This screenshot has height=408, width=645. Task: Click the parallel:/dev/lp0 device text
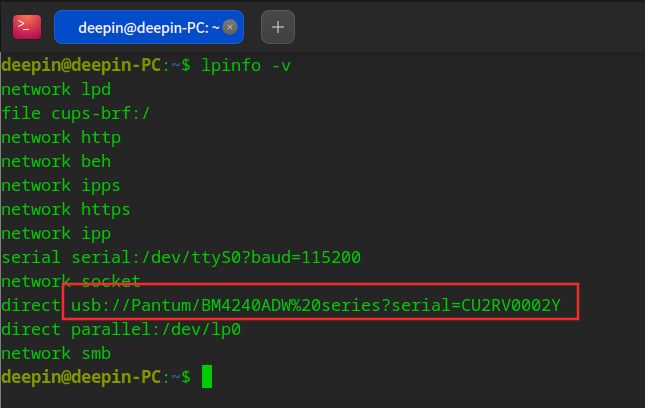tap(156, 329)
